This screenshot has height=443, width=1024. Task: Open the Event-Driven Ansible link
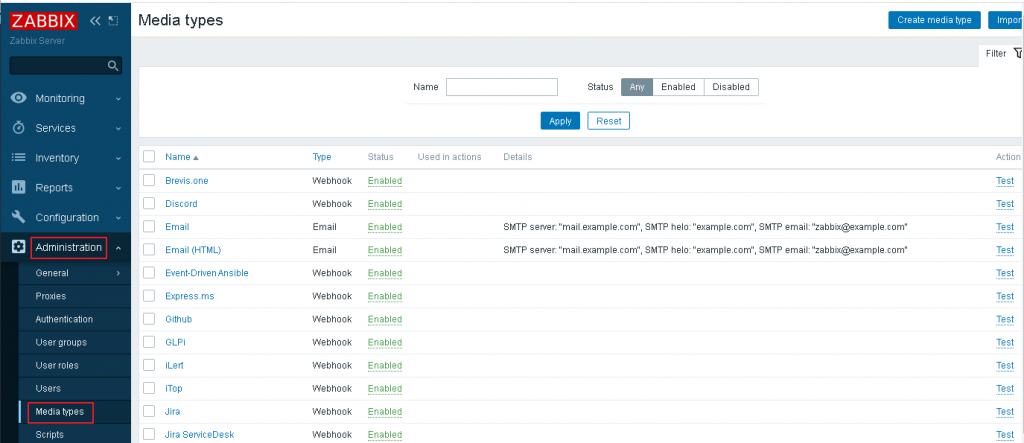[x=207, y=273]
